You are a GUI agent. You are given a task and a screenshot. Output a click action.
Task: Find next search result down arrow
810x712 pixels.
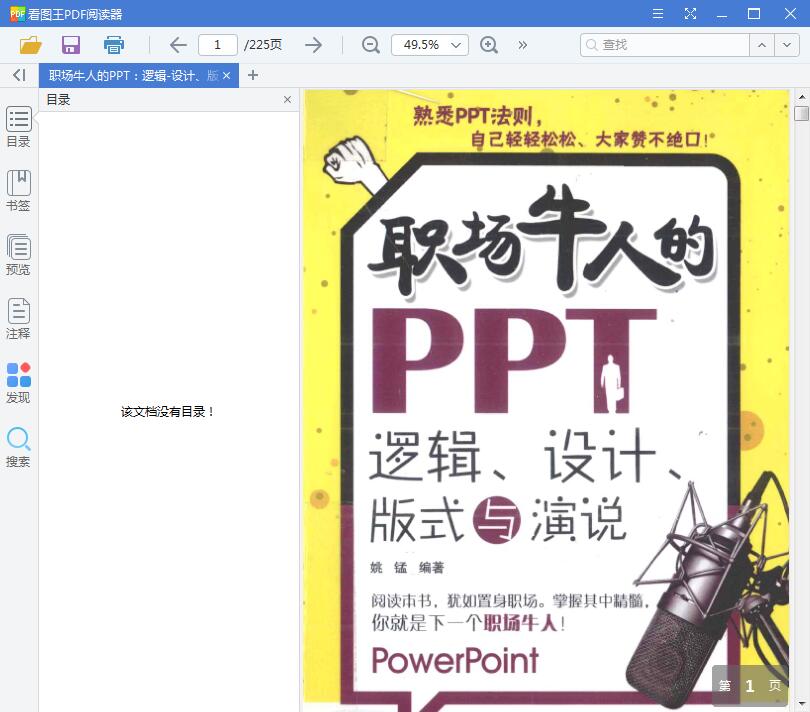(x=786, y=45)
